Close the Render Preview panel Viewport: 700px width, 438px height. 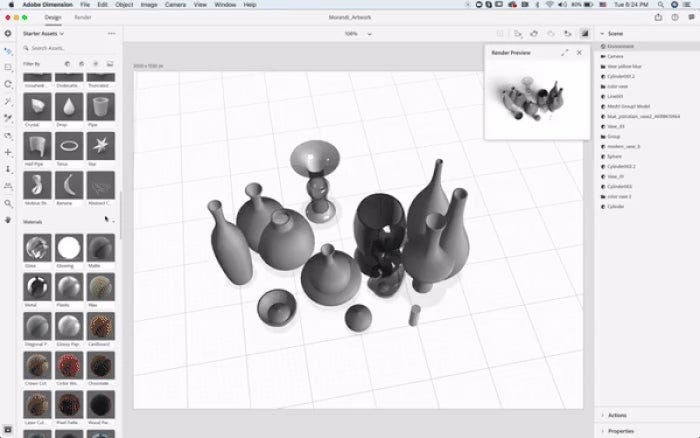579,53
